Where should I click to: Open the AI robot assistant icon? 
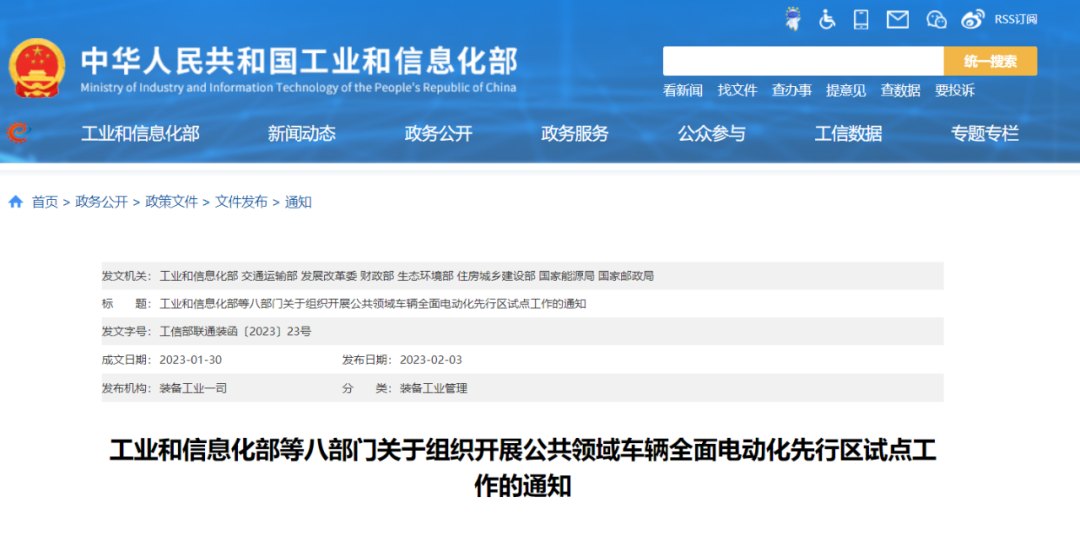point(793,19)
